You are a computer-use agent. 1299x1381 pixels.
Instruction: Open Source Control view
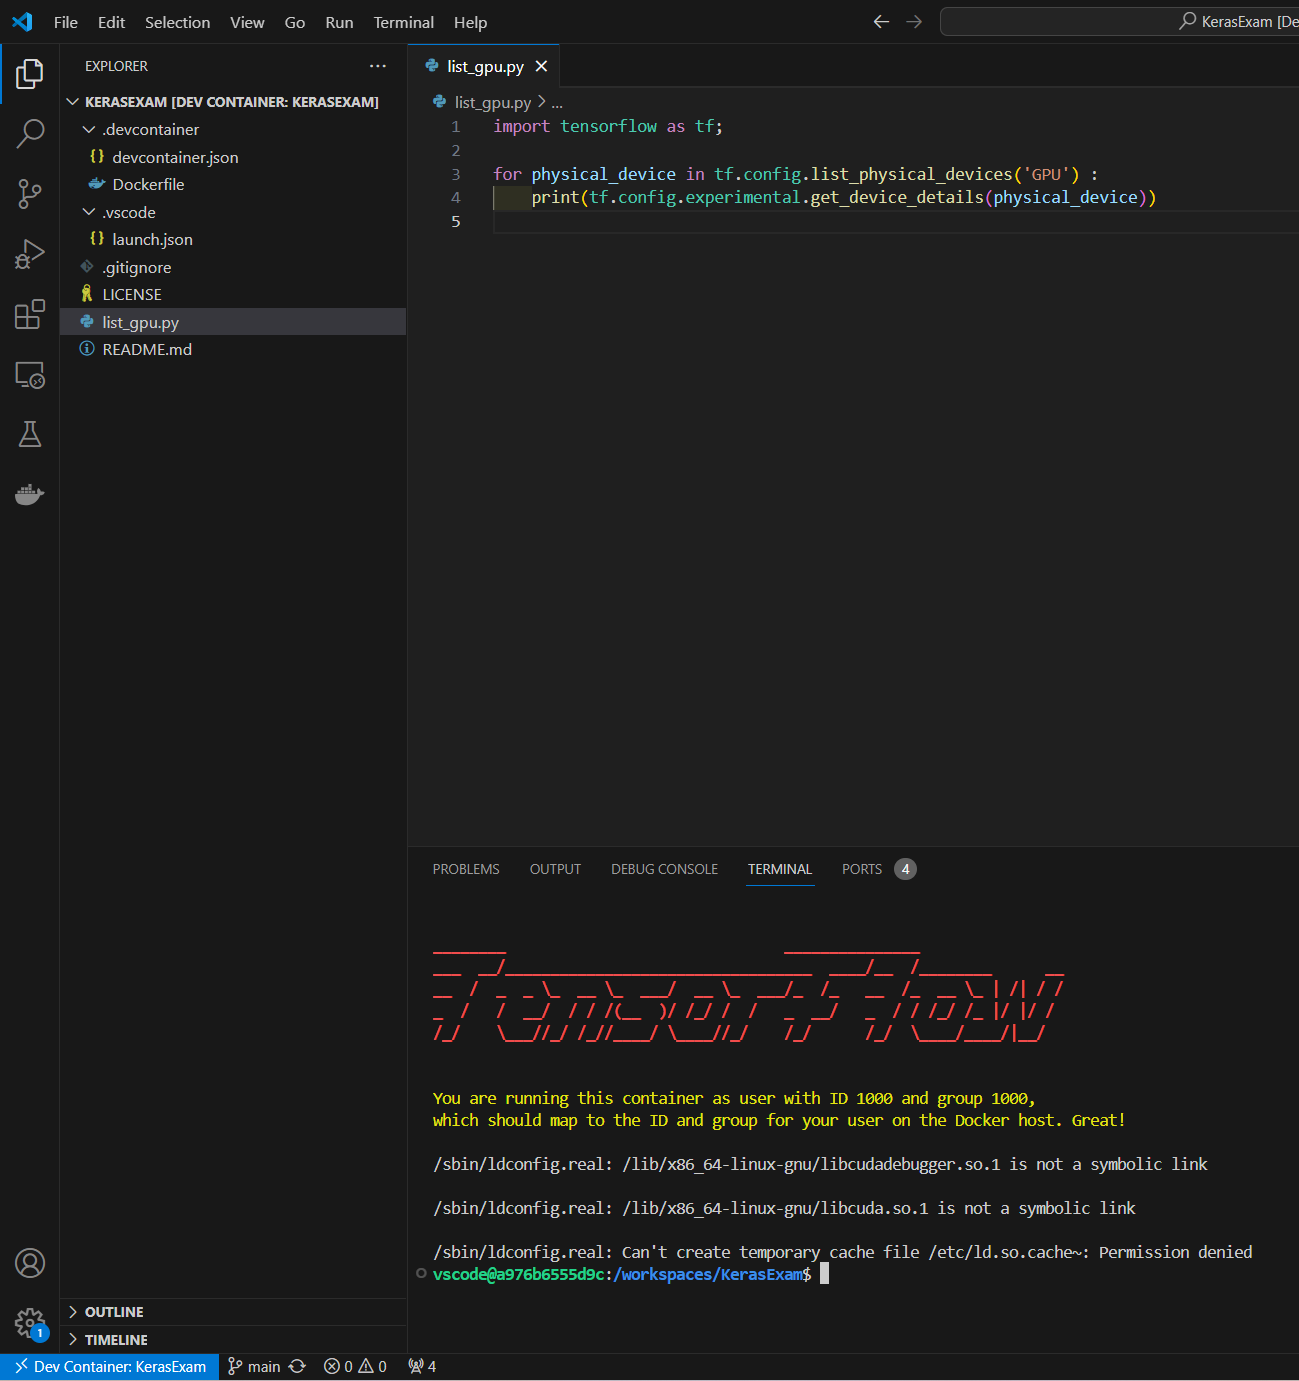pyautogui.click(x=30, y=194)
